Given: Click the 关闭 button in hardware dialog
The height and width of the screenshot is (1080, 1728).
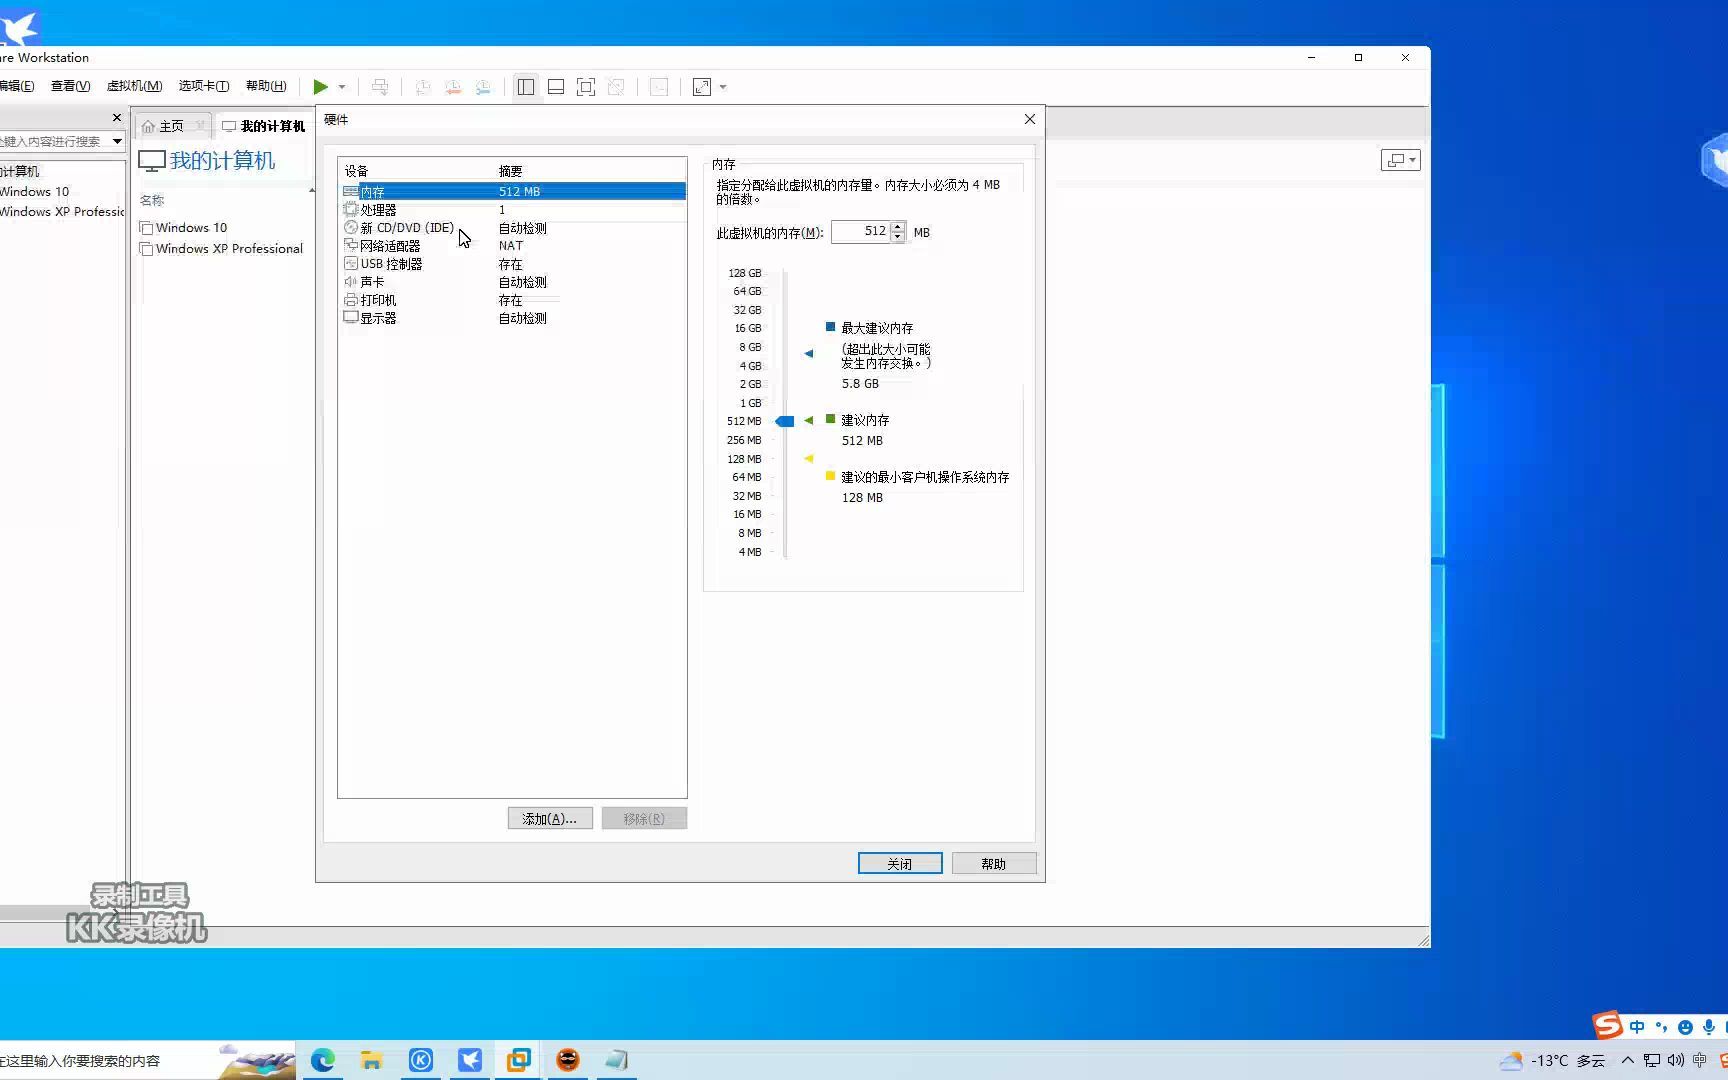Looking at the screenshot, I should [900, 864].
